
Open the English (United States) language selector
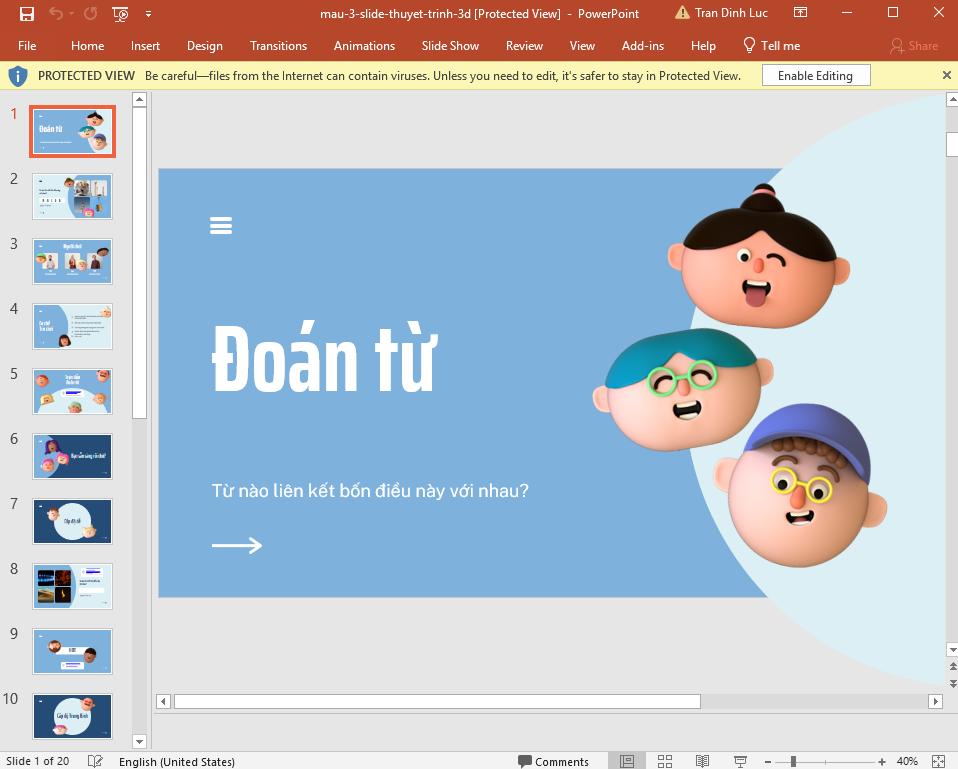tap(177, 761)
